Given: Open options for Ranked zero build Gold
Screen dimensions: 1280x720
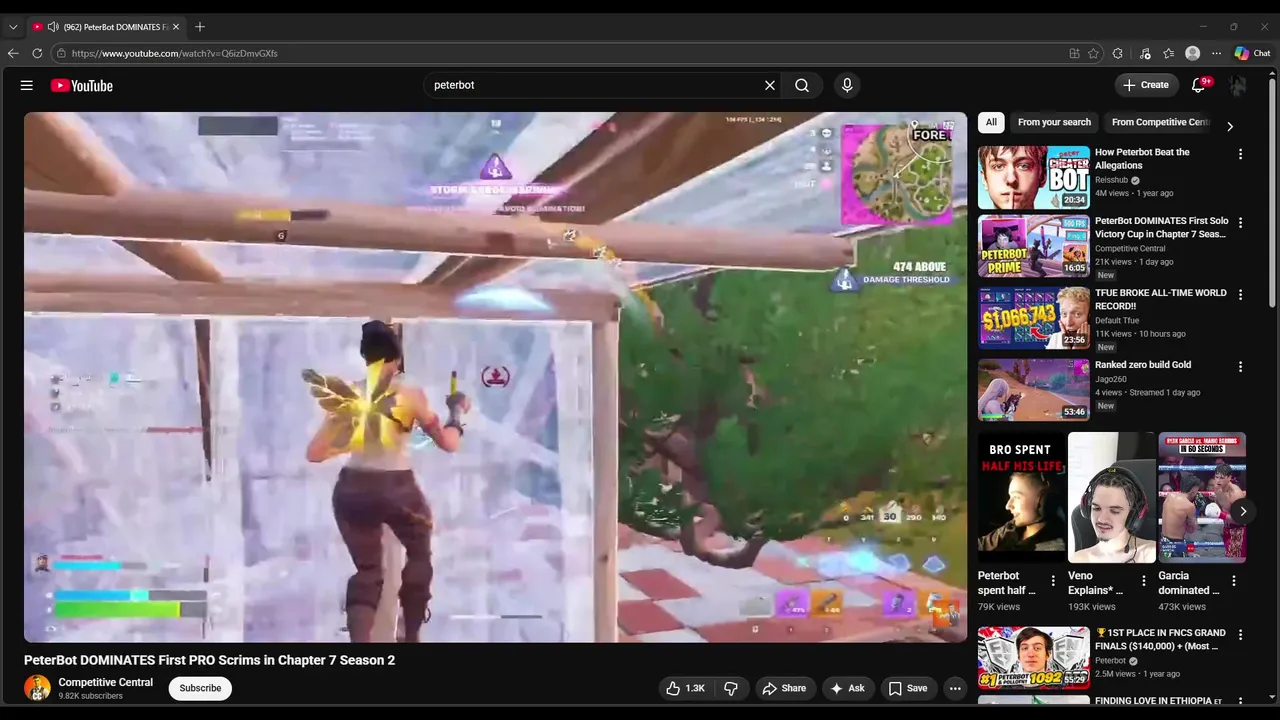Looking at the screenshot, I should (1240, 366).
